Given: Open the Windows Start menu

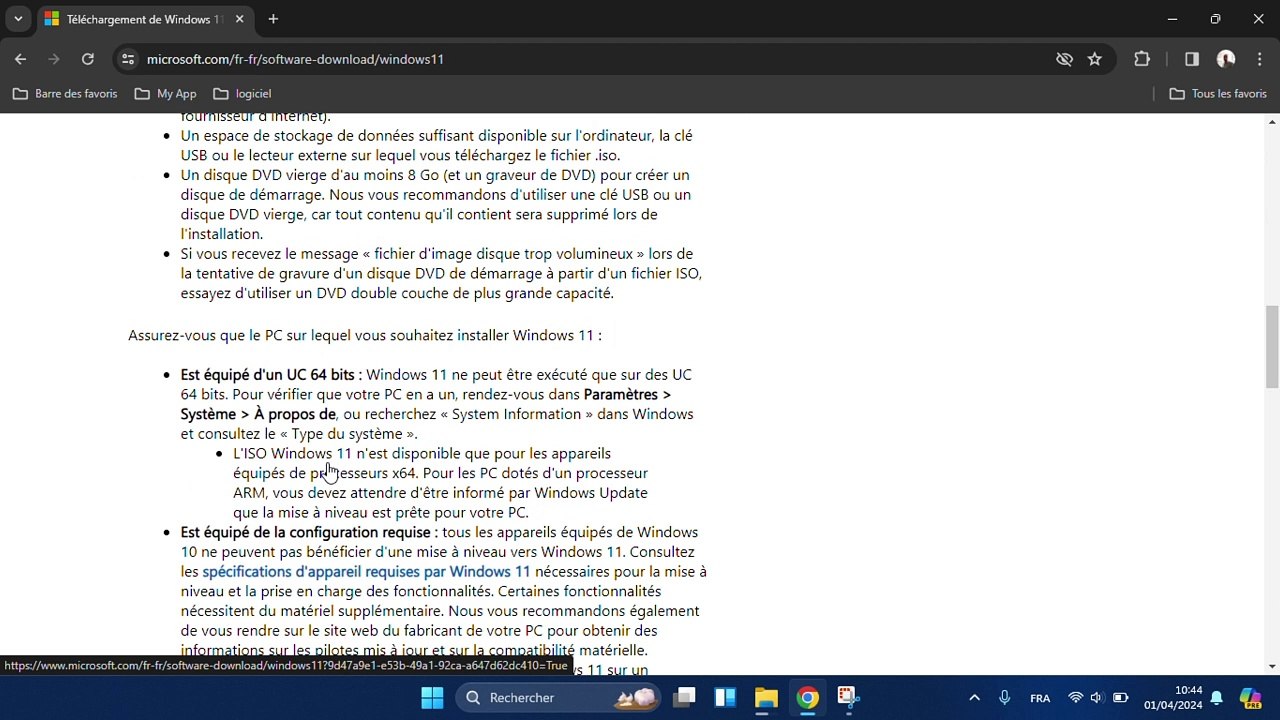Looking at the screenshot, I should (432, 698).
